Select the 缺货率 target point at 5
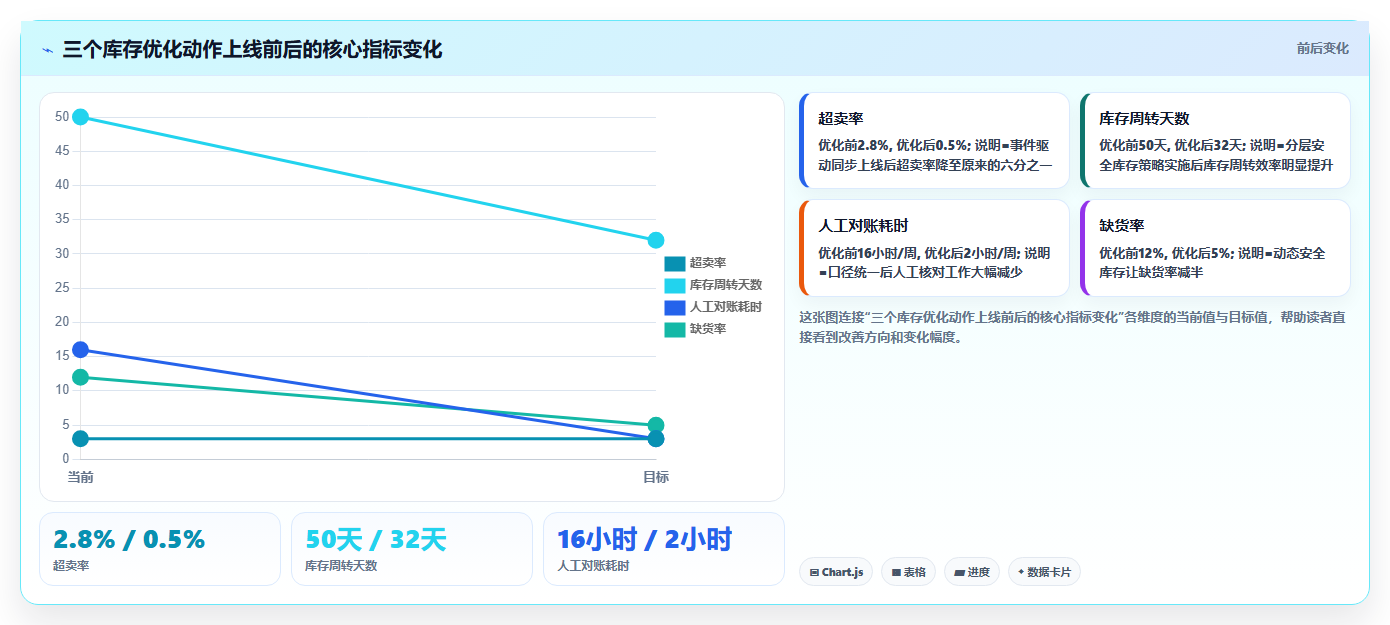 click(x=656, y=425)
